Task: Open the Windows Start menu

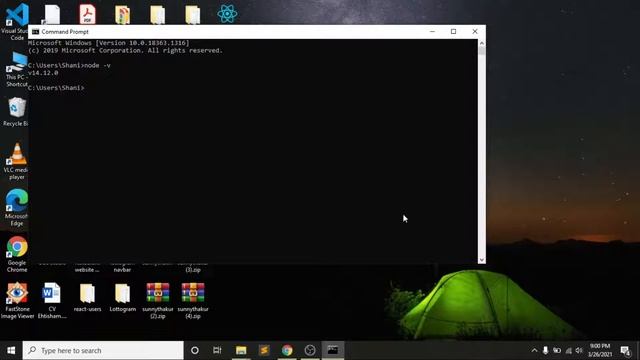Action: [x=11, y=350]
